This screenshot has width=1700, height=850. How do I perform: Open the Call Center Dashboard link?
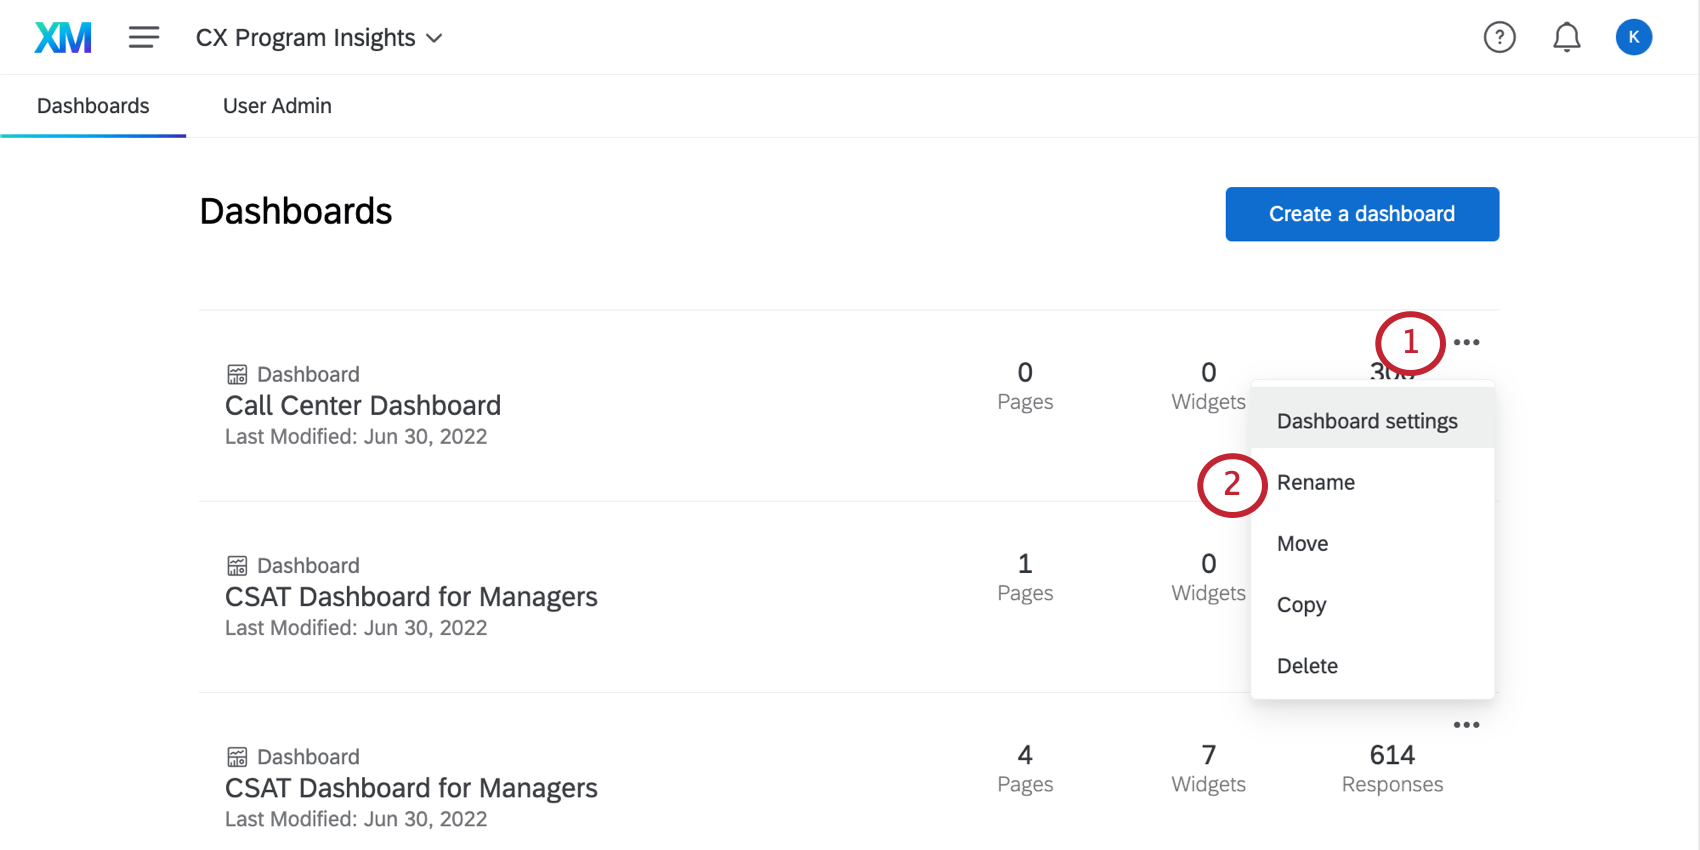363,406
